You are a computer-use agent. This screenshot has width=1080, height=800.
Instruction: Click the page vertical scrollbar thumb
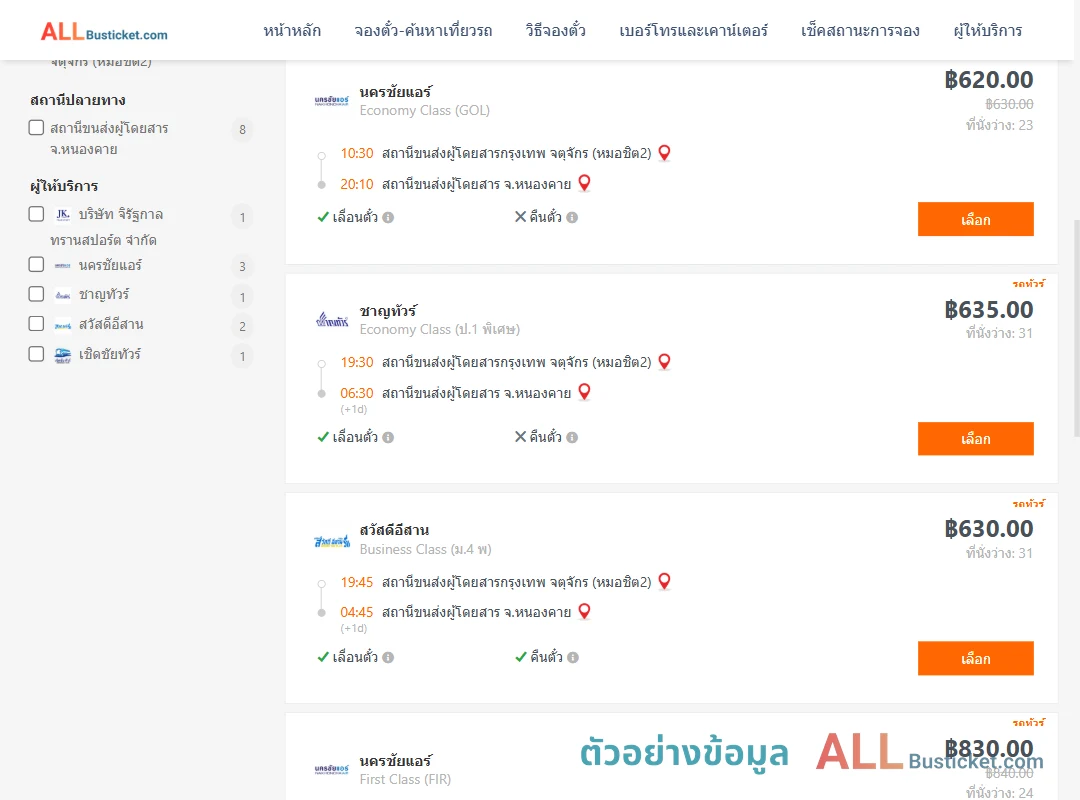(x=1077, y=328)
